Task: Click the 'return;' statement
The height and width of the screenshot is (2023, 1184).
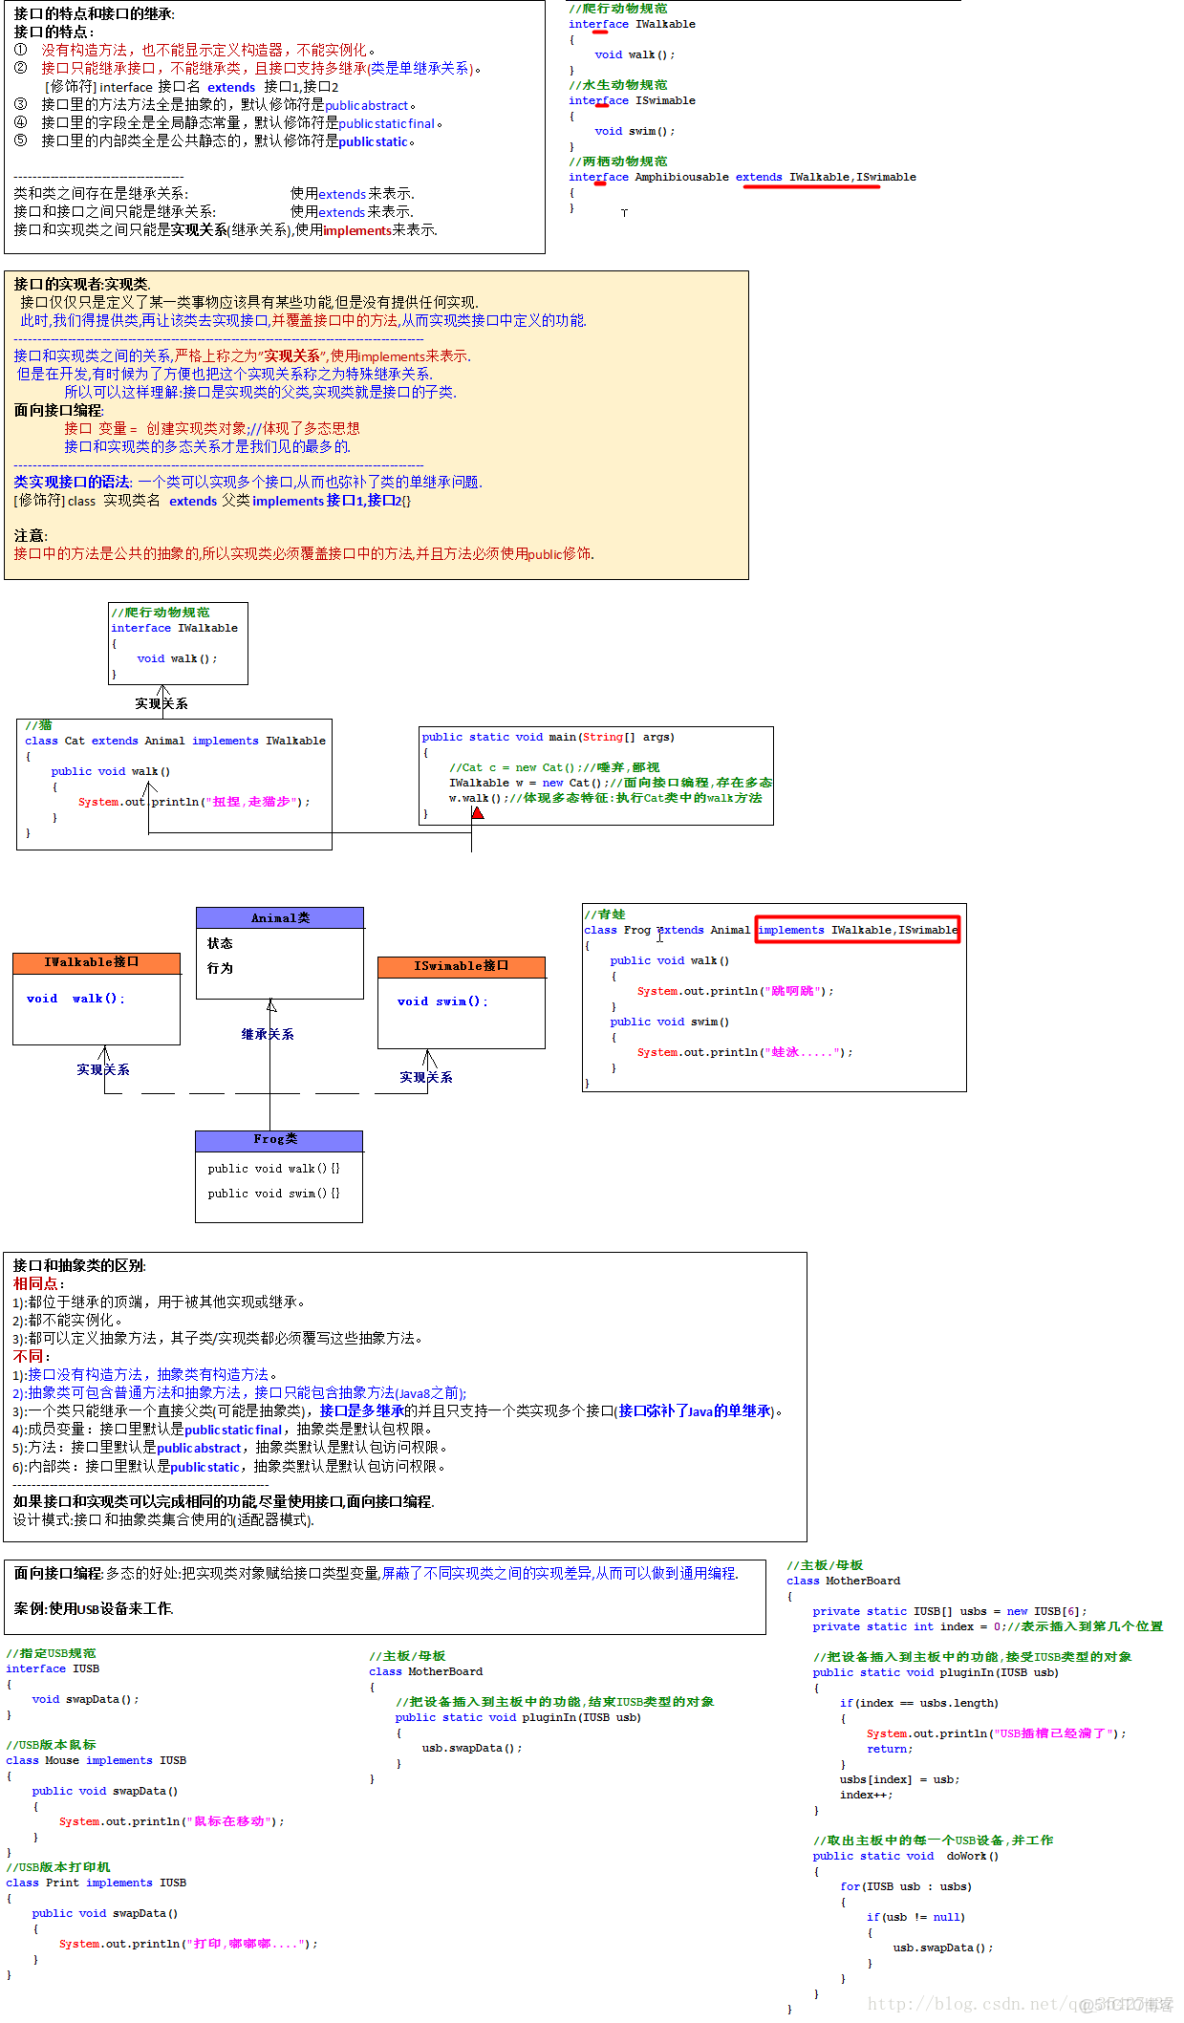Action: point(890,1749)
